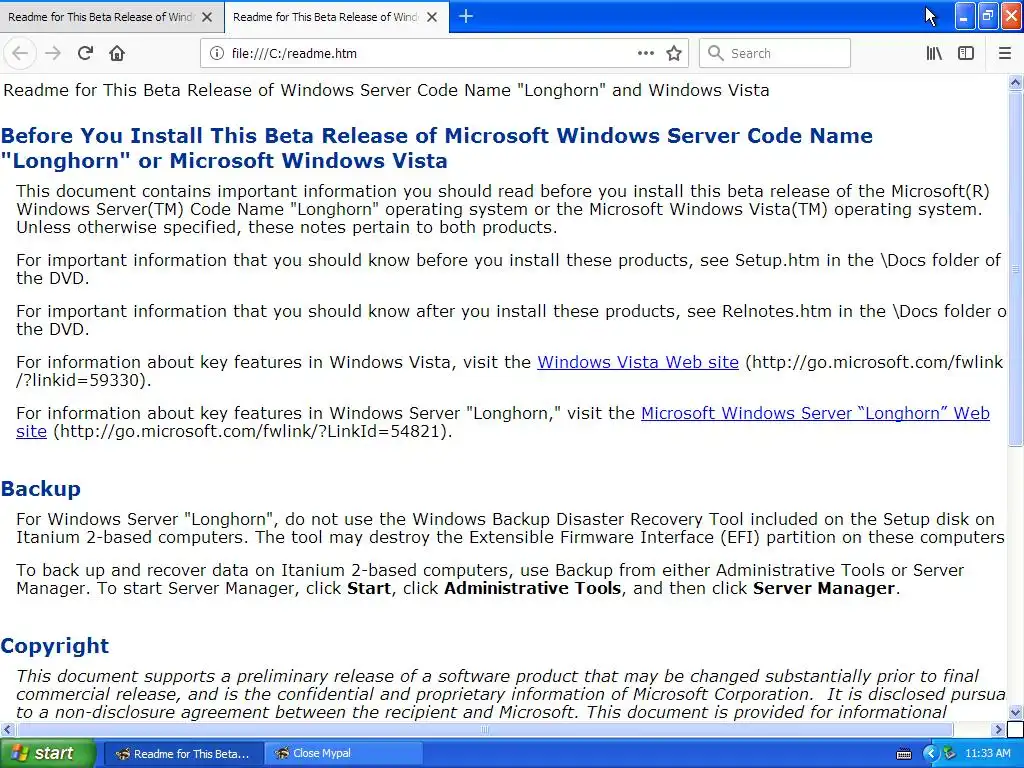Click the horizontal scrollbar right arrow
This screenshot has width=1024, height=768.
pos(999,729)
